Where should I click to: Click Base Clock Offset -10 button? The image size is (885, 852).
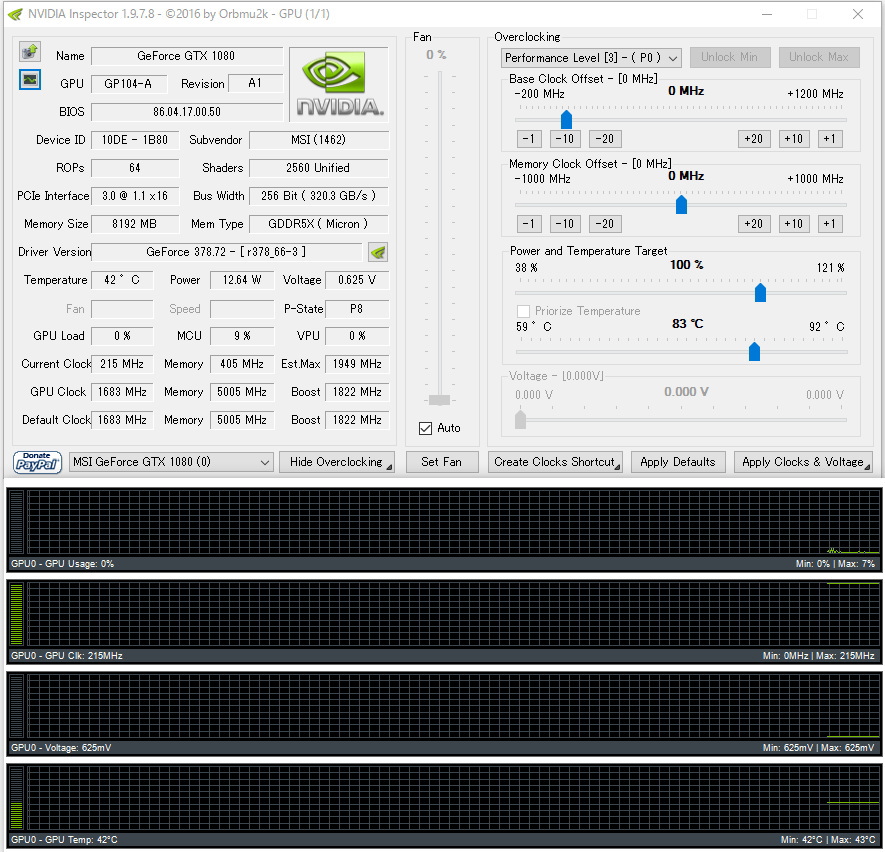565,139
